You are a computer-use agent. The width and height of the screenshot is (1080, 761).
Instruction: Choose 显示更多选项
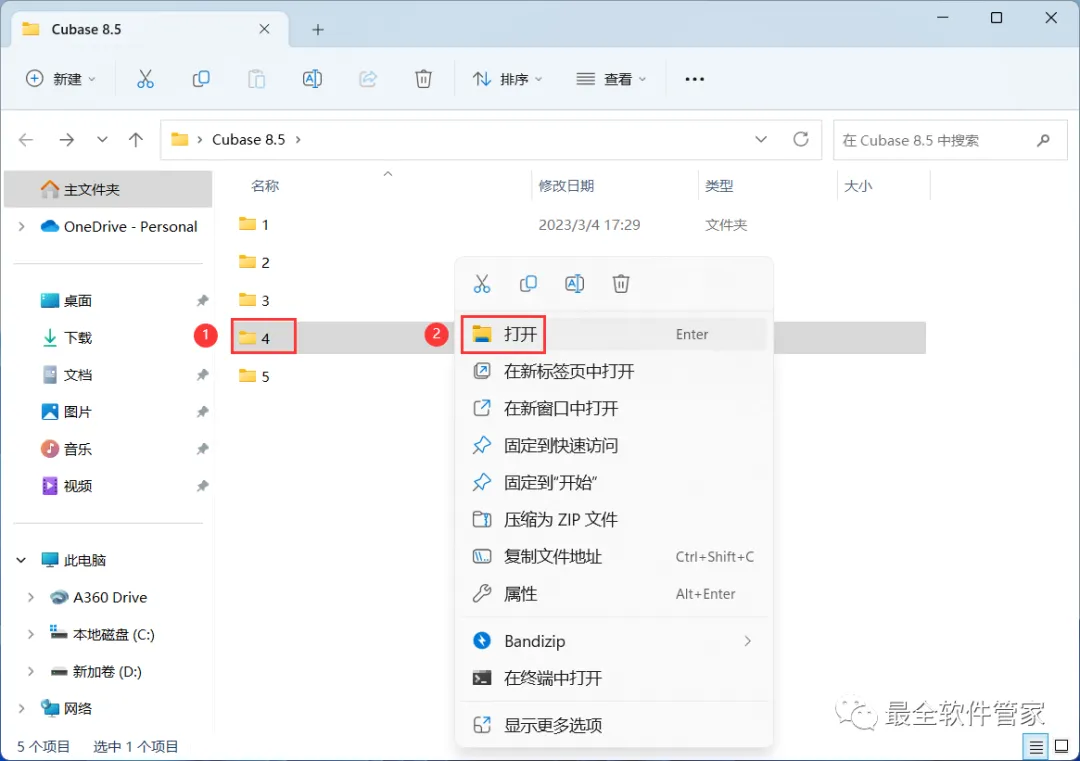(613, 725)
